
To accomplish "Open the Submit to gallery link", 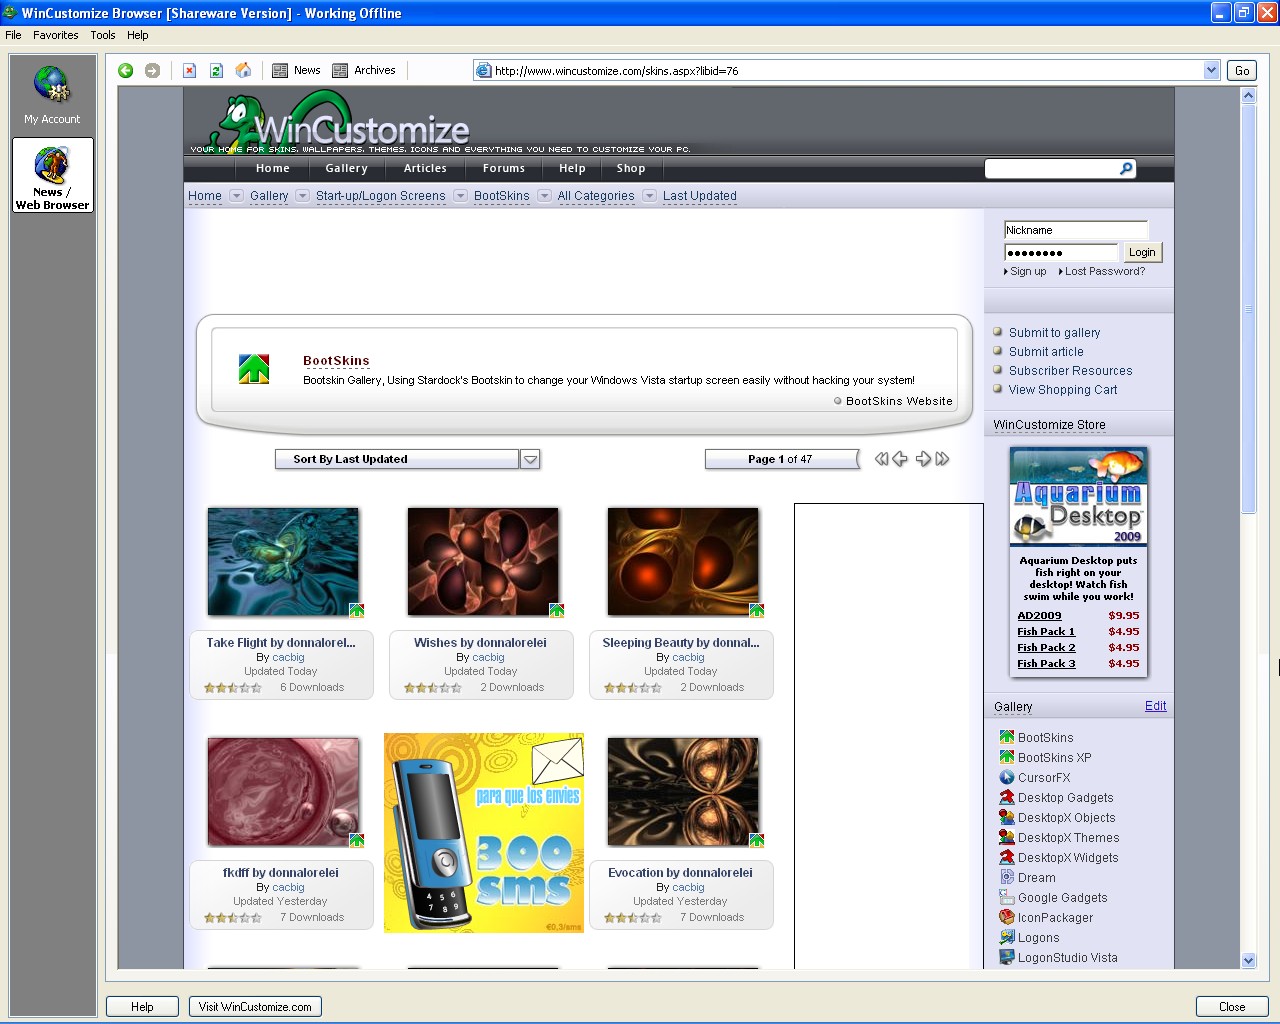I will (1054, 333).
